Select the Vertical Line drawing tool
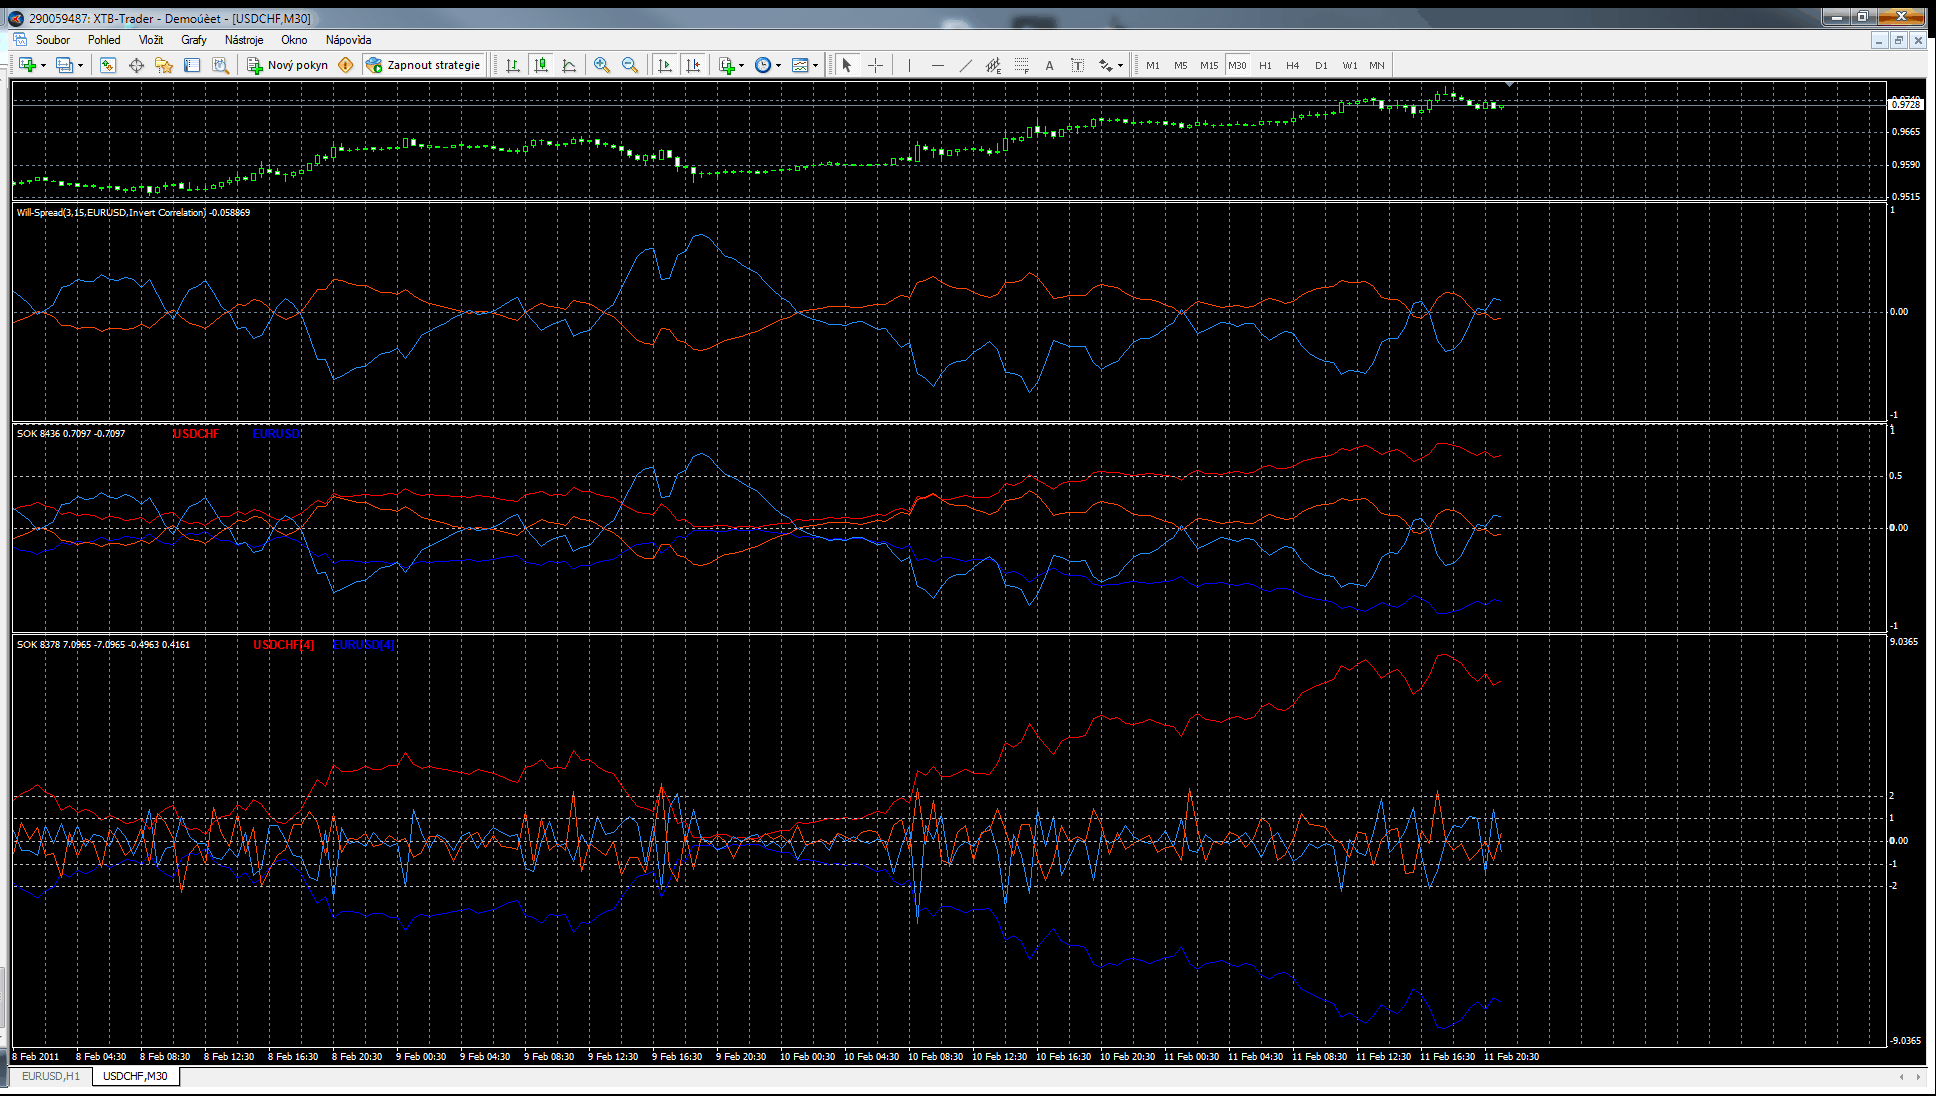This screenshot has width=1936, height=1096. point(909,65)
